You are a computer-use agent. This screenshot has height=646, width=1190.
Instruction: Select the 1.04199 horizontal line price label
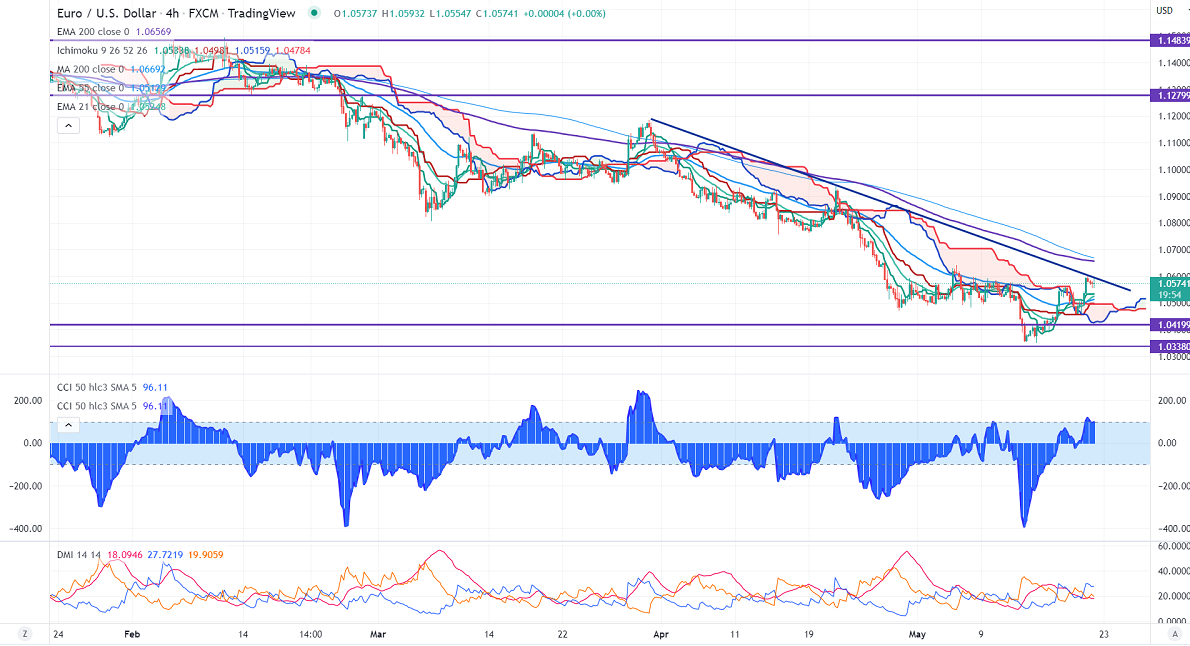[x=1170, y=325]
